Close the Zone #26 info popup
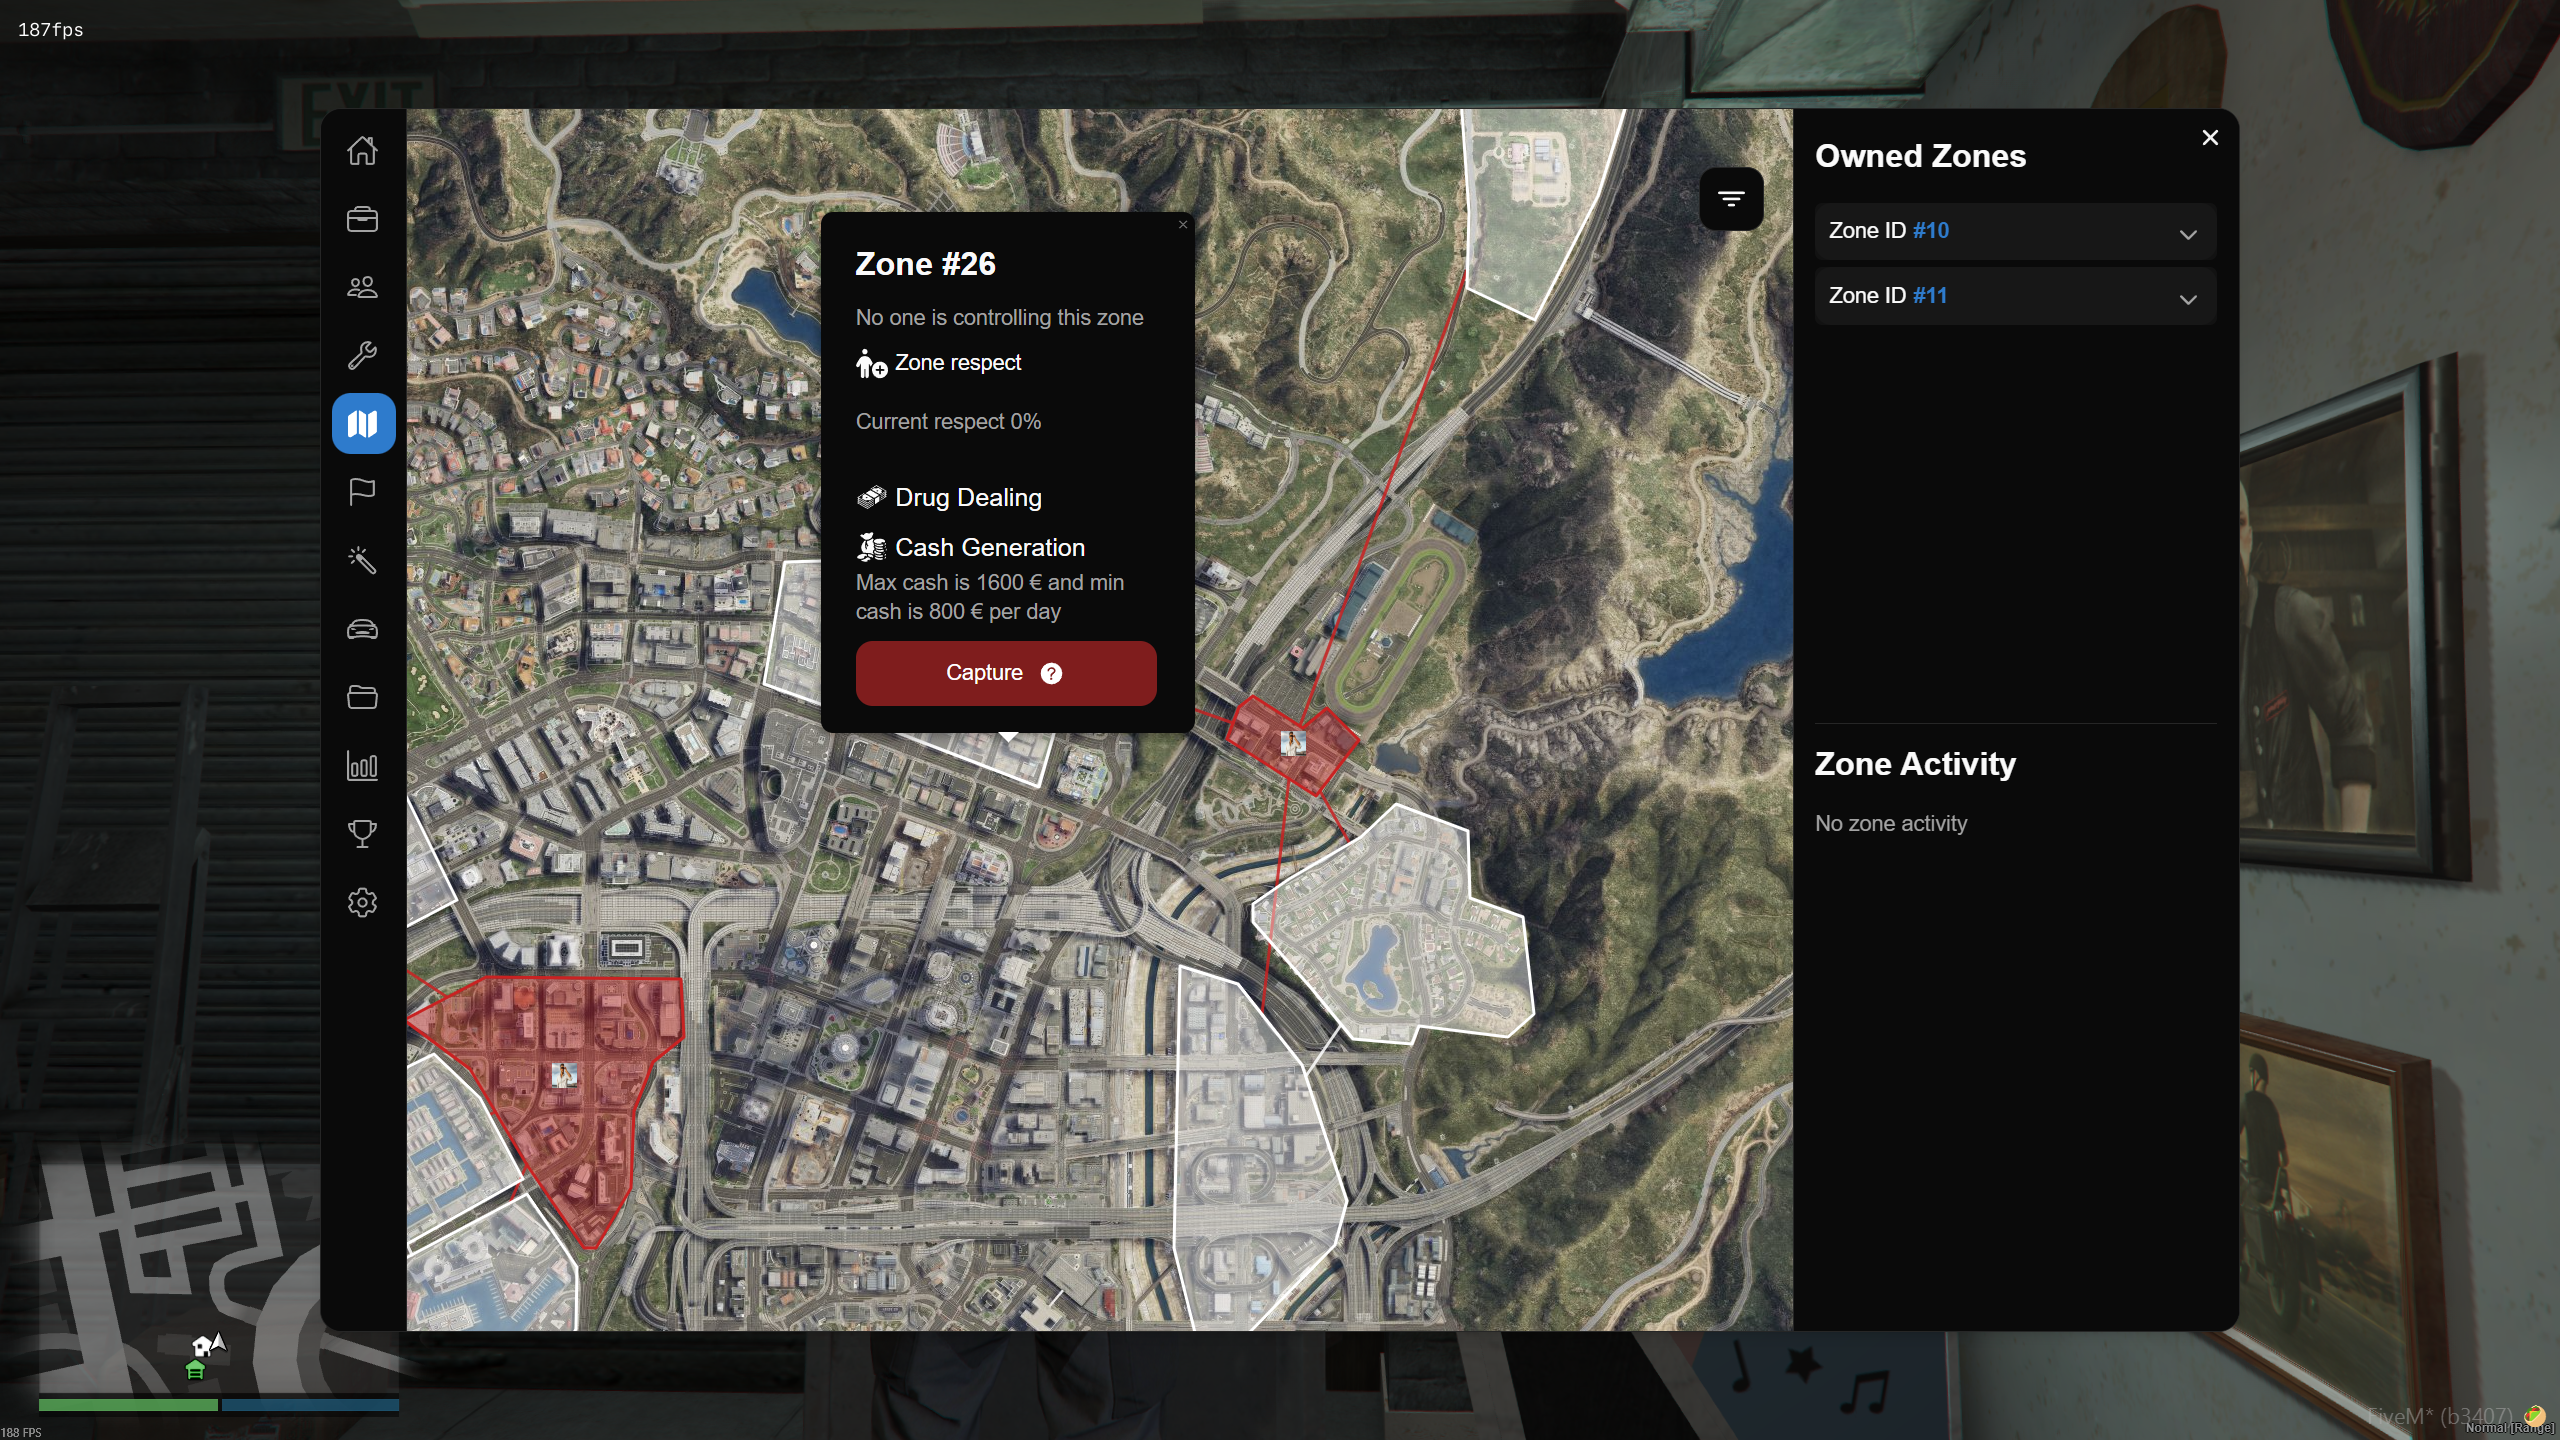 coord(1182,224)
